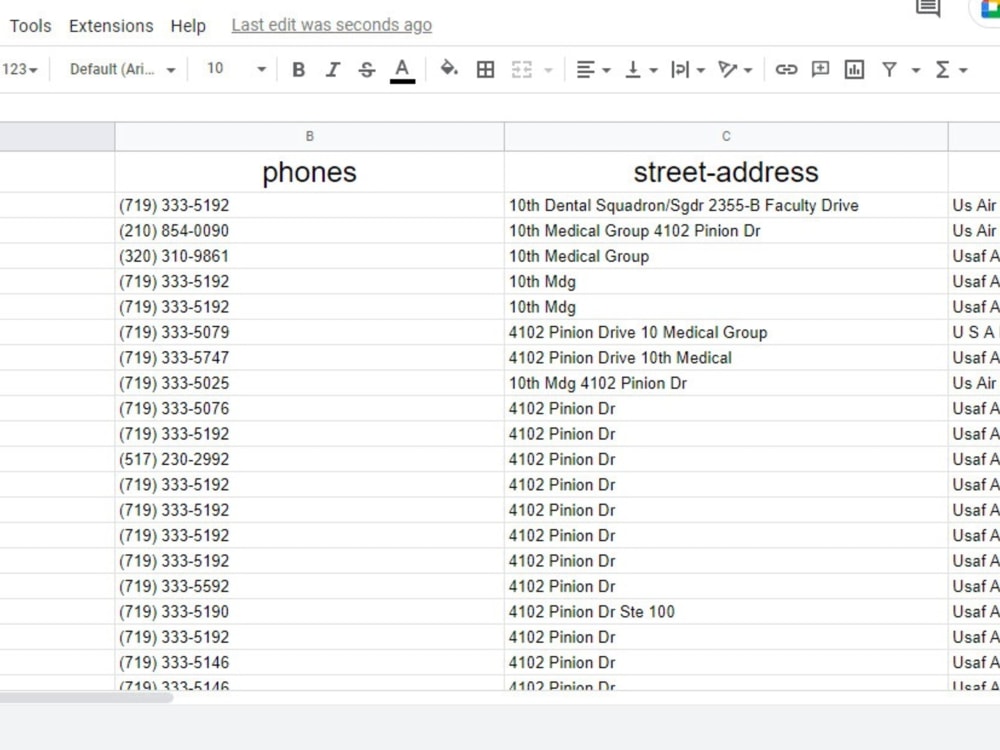Expand merge cells options arrow
This screenshot has width=1000, height=750.
coord(548,70)
